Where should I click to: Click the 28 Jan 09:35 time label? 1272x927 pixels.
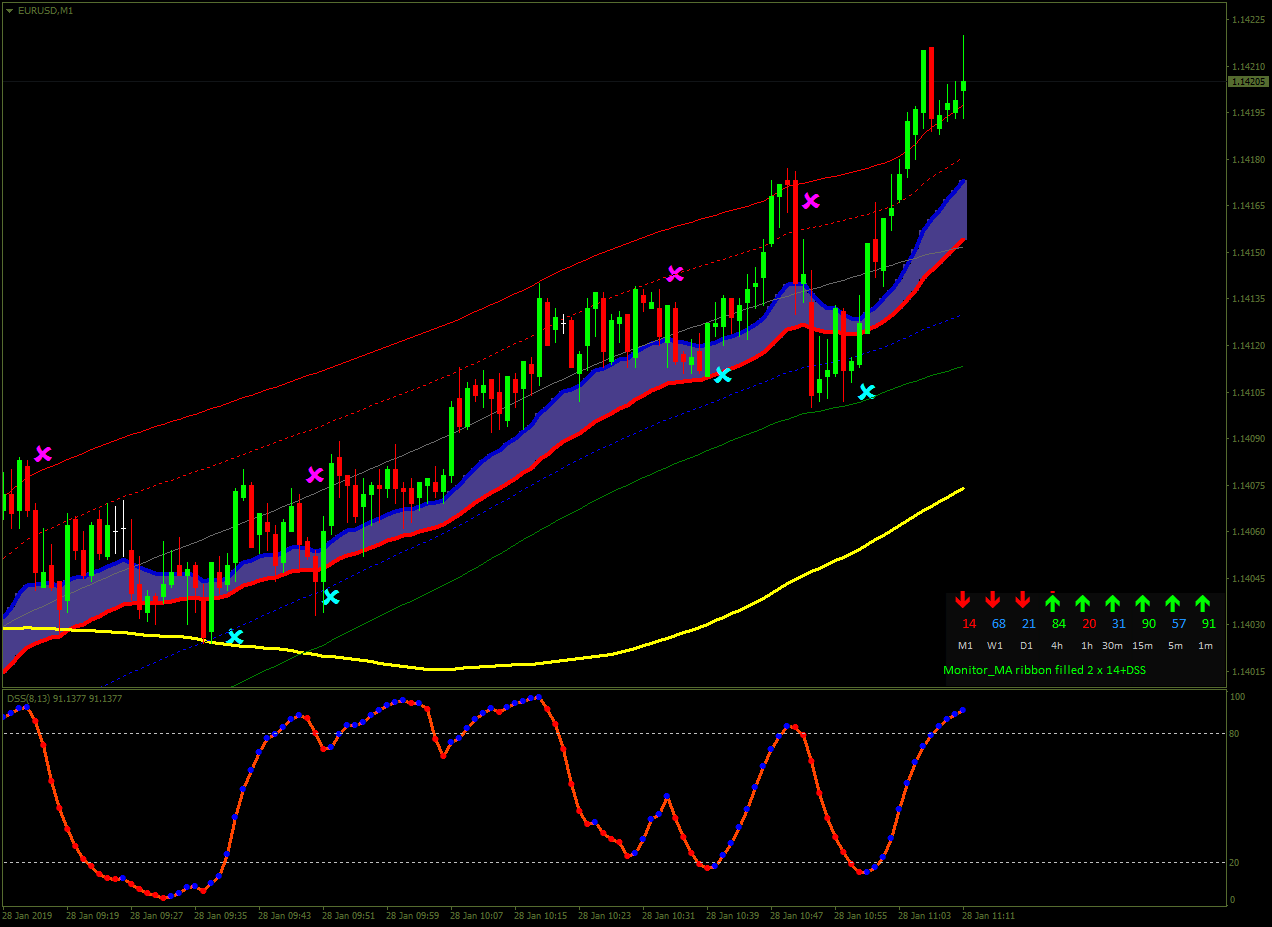[220, 915]
